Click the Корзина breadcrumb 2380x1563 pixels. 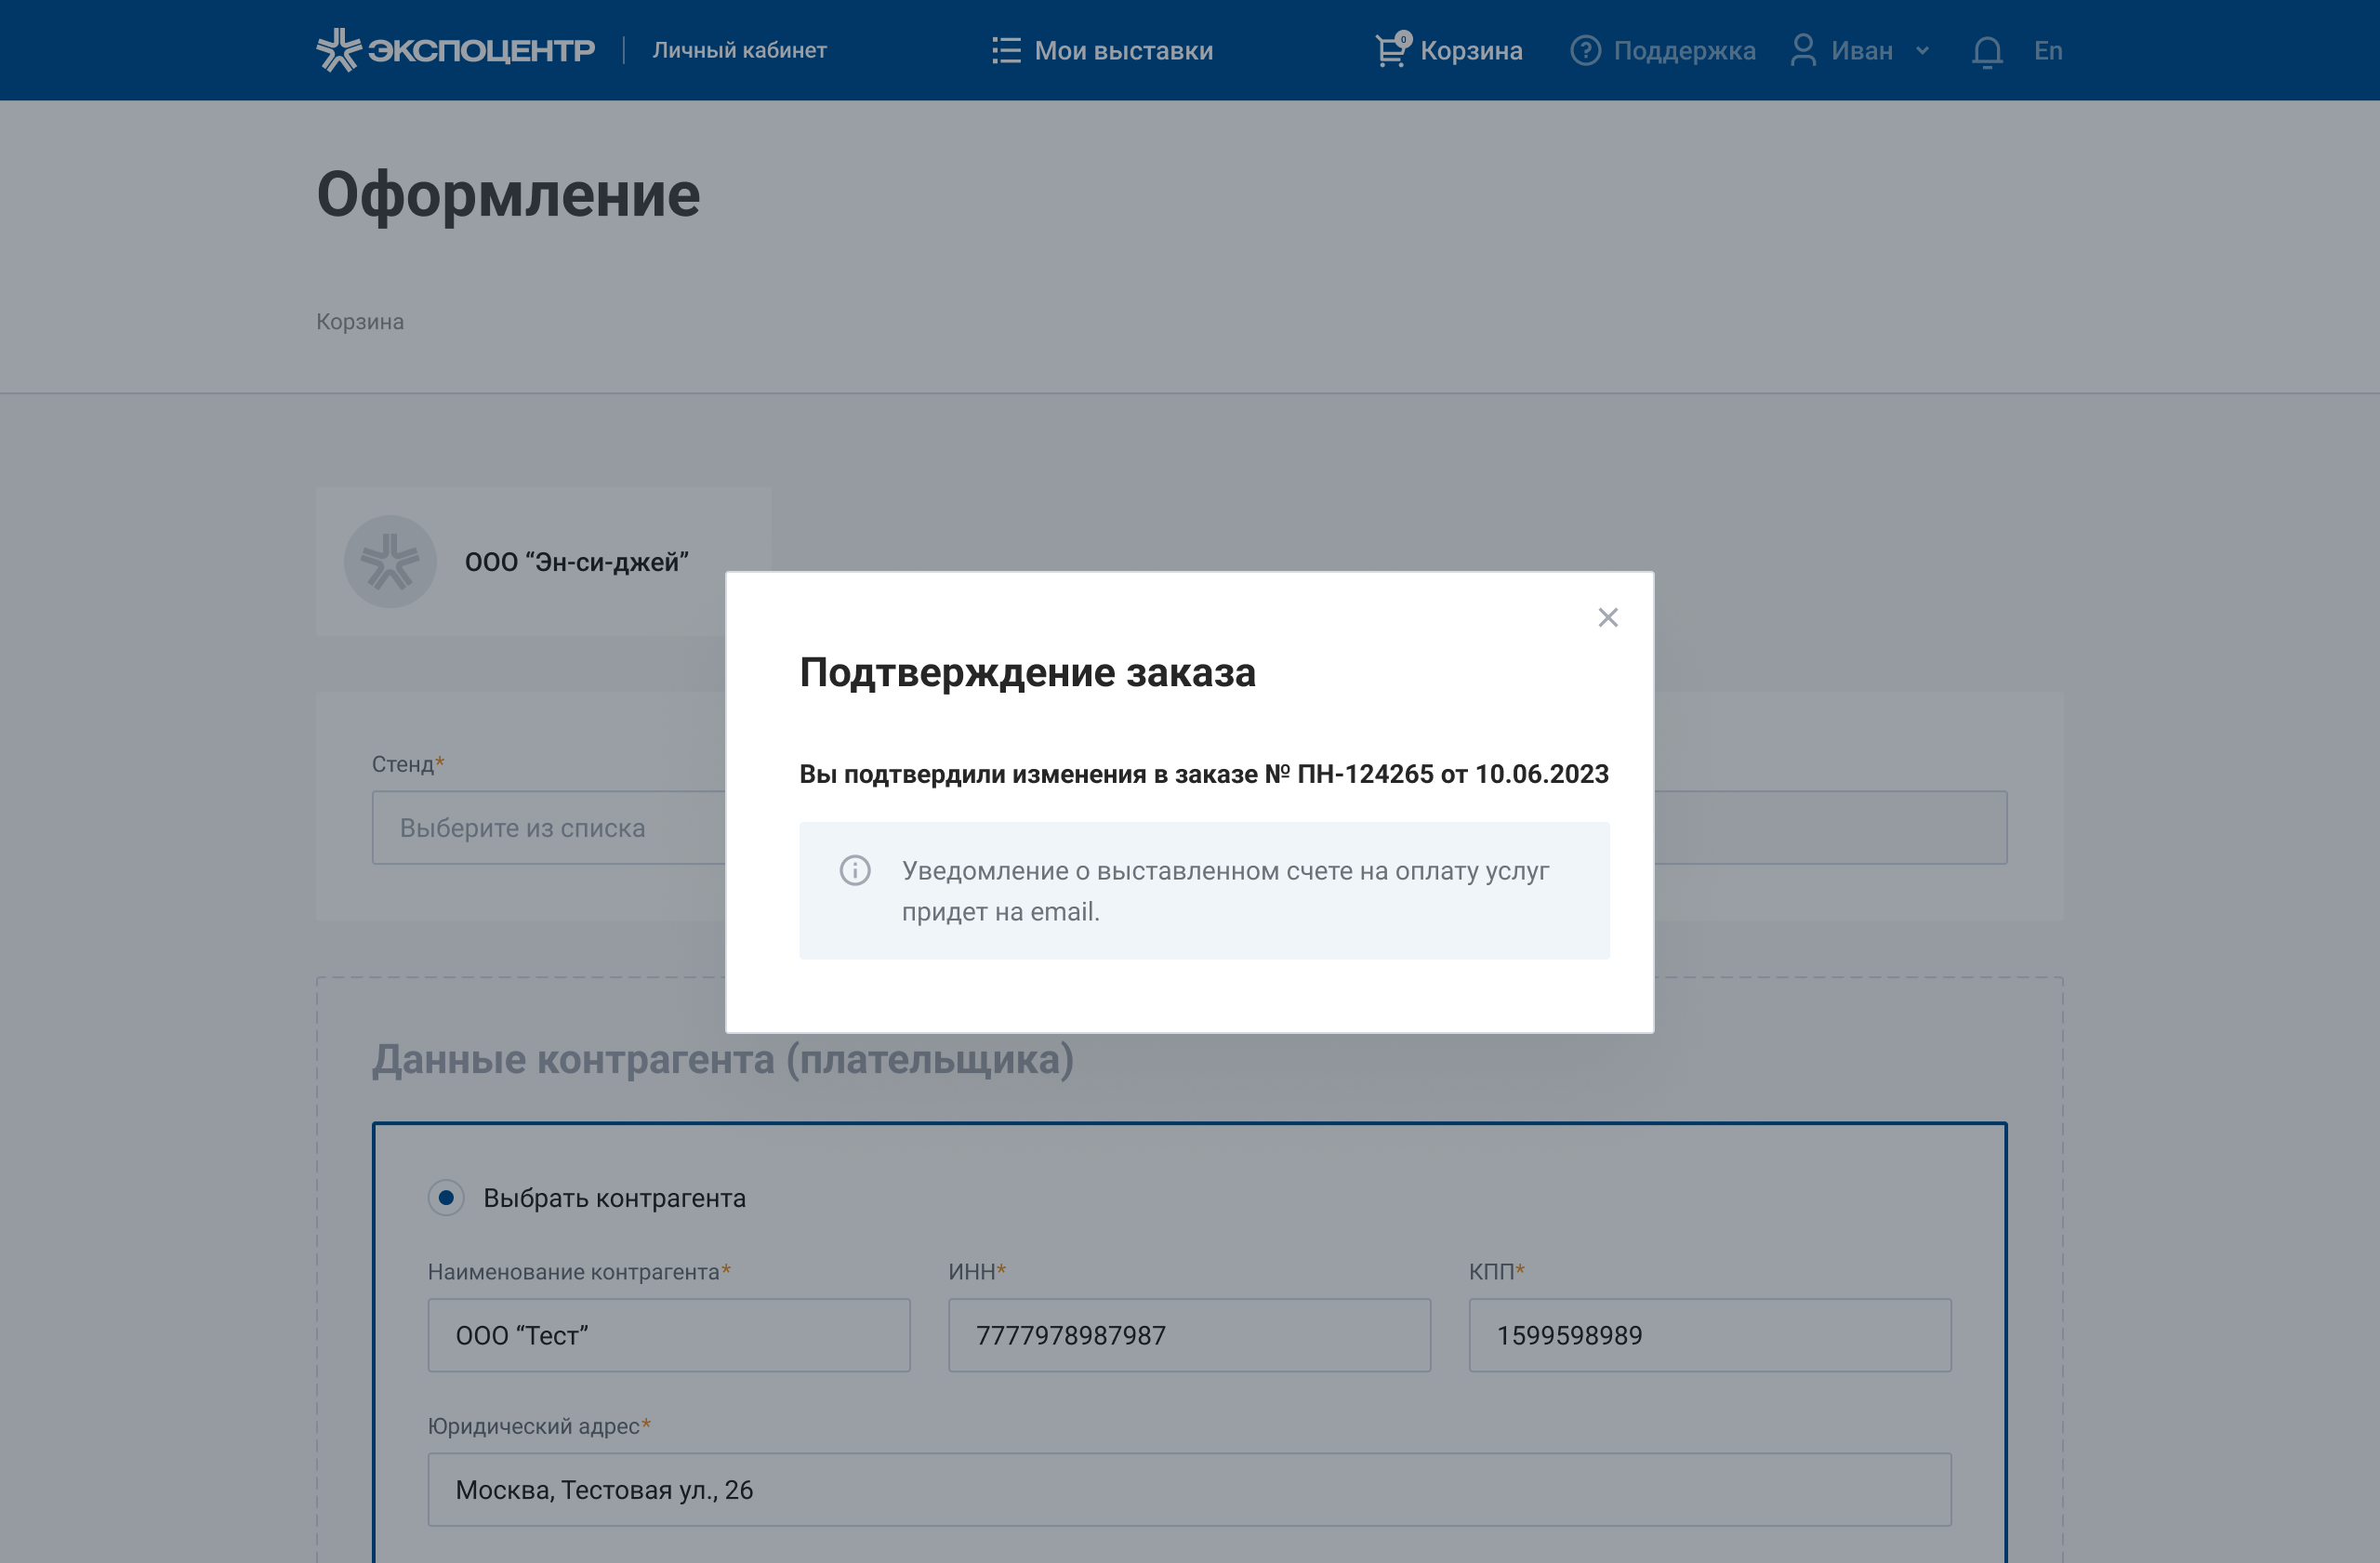click(360, 322)
